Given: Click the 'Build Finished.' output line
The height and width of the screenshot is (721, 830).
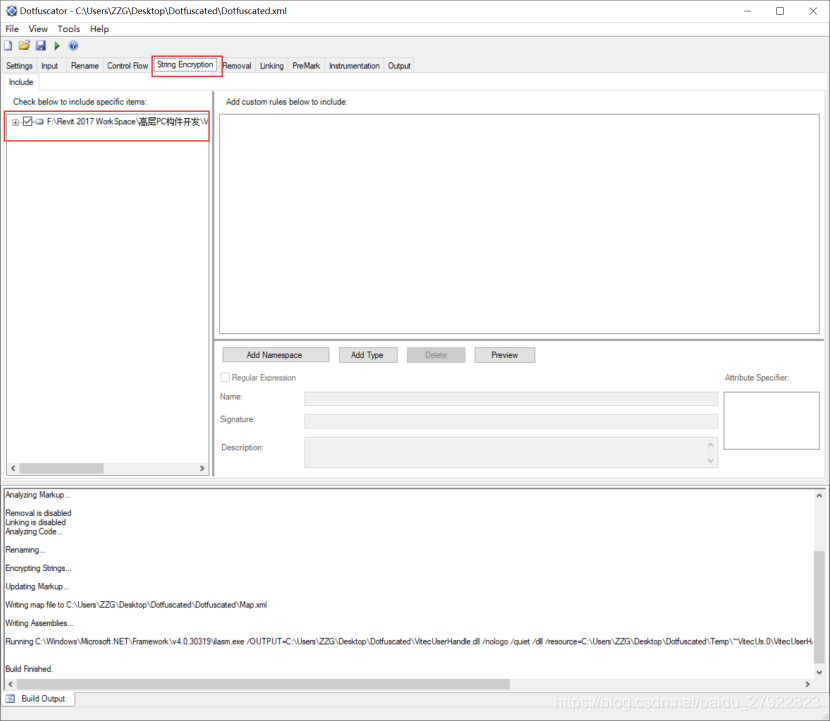Looking at the screenshot, I should (x=29, y=669).
